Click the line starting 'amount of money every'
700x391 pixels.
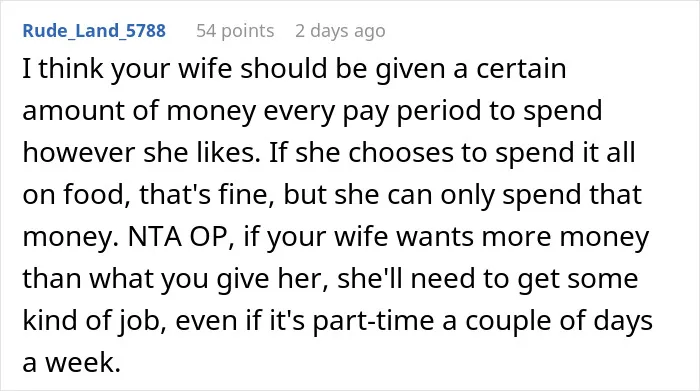pyautogui.click(x=312, y=111)
